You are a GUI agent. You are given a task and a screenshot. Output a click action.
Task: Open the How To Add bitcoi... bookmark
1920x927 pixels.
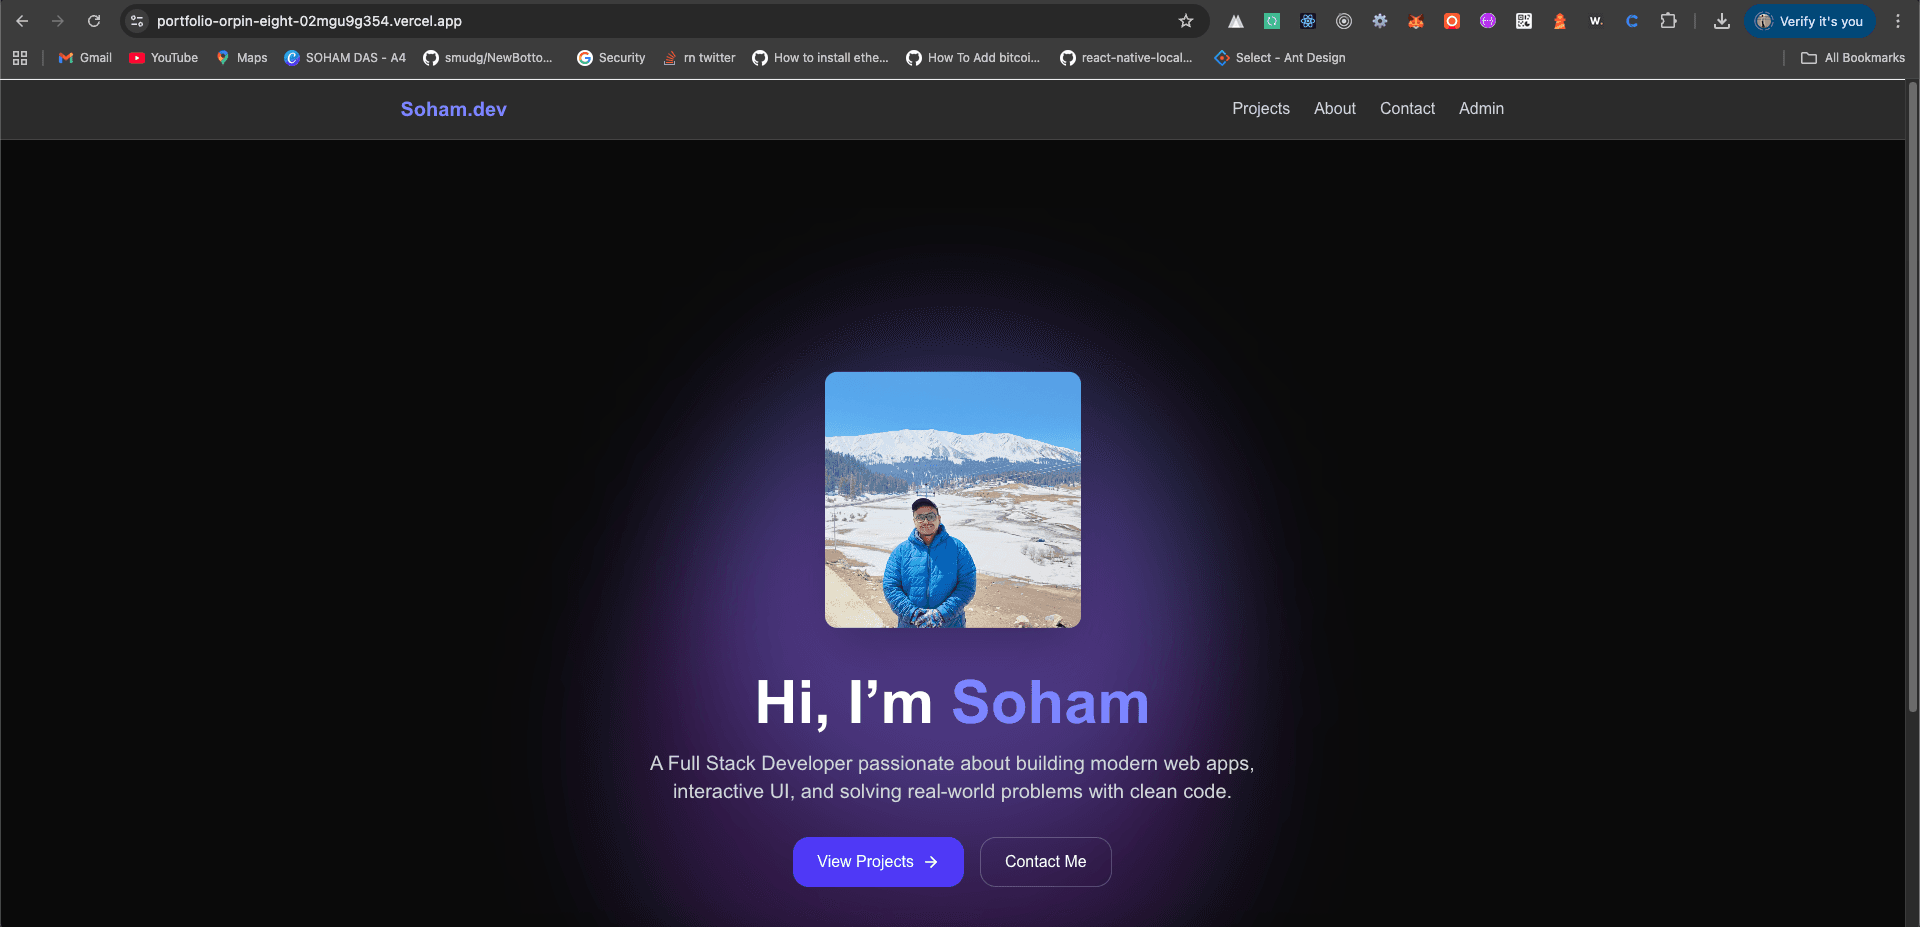[x=973, y=58]
